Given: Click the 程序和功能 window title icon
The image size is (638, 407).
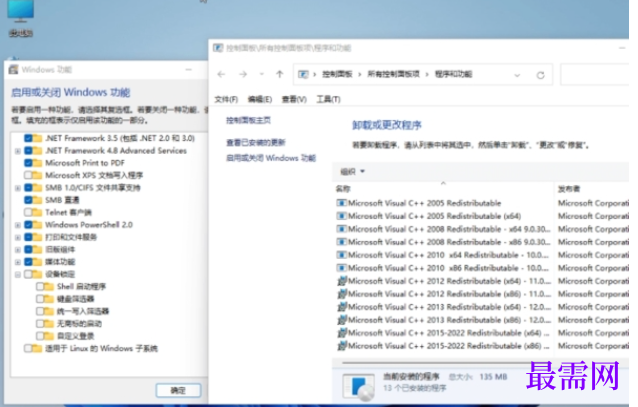Looking at the screenshot, I should (218, 48).
